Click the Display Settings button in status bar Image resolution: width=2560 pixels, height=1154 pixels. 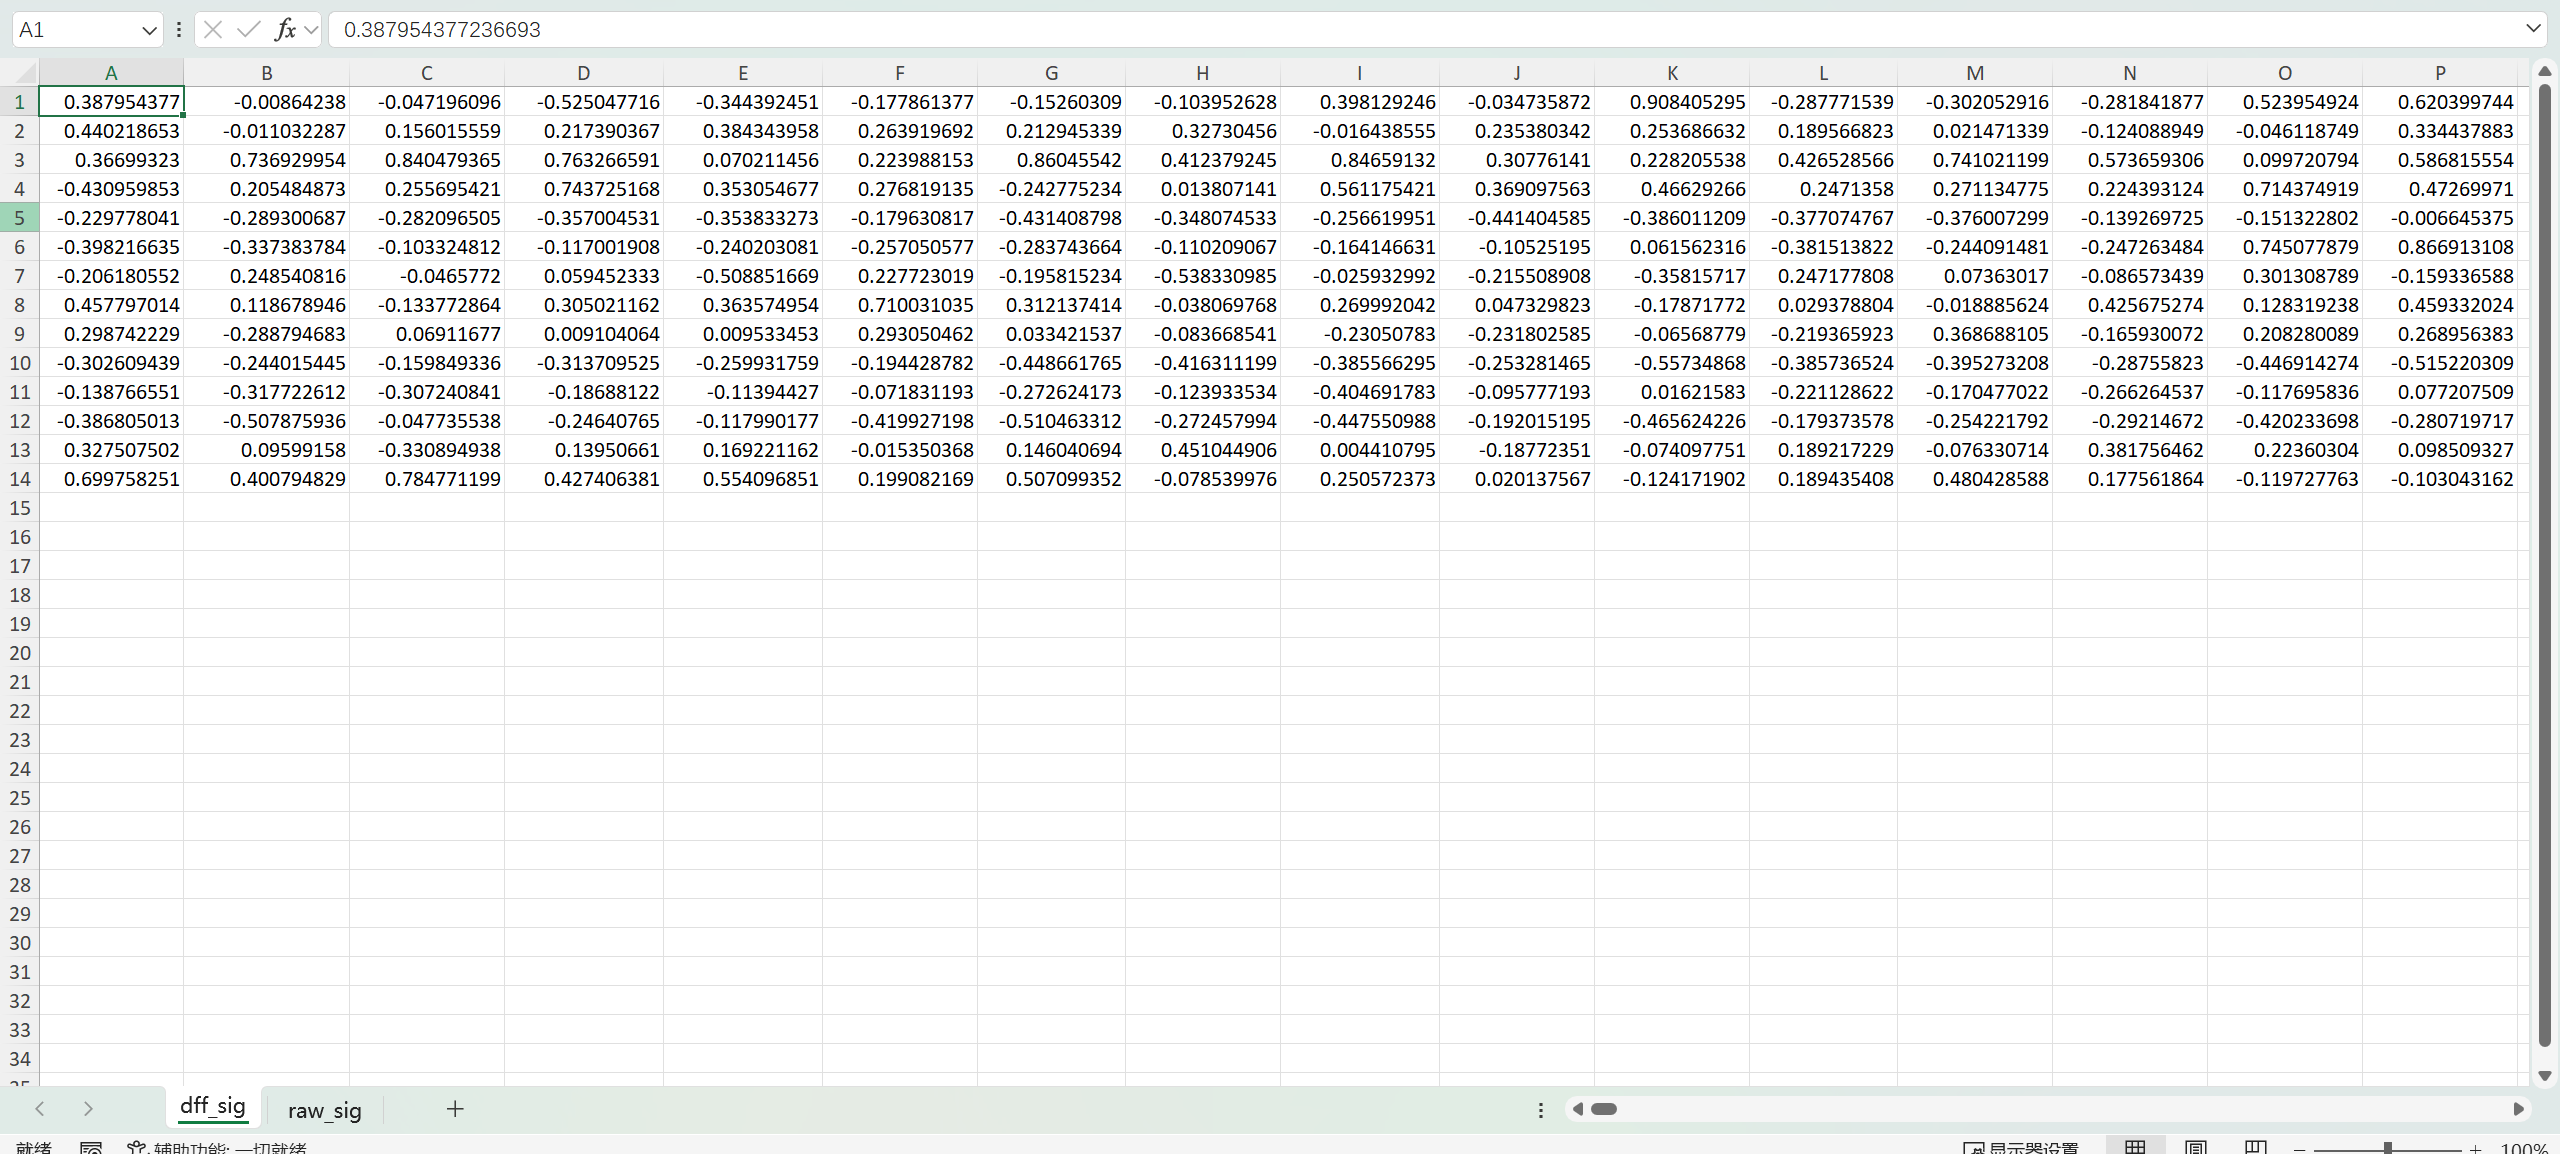click(x=2022, y=1147)
